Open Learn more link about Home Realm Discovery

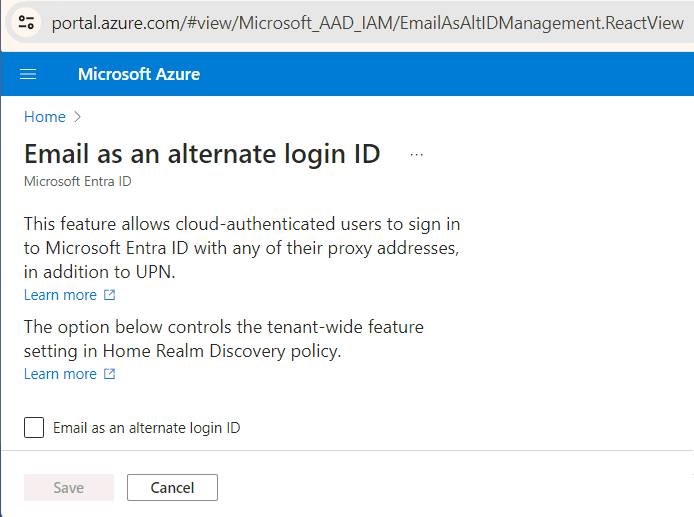[x=60, y=374]
